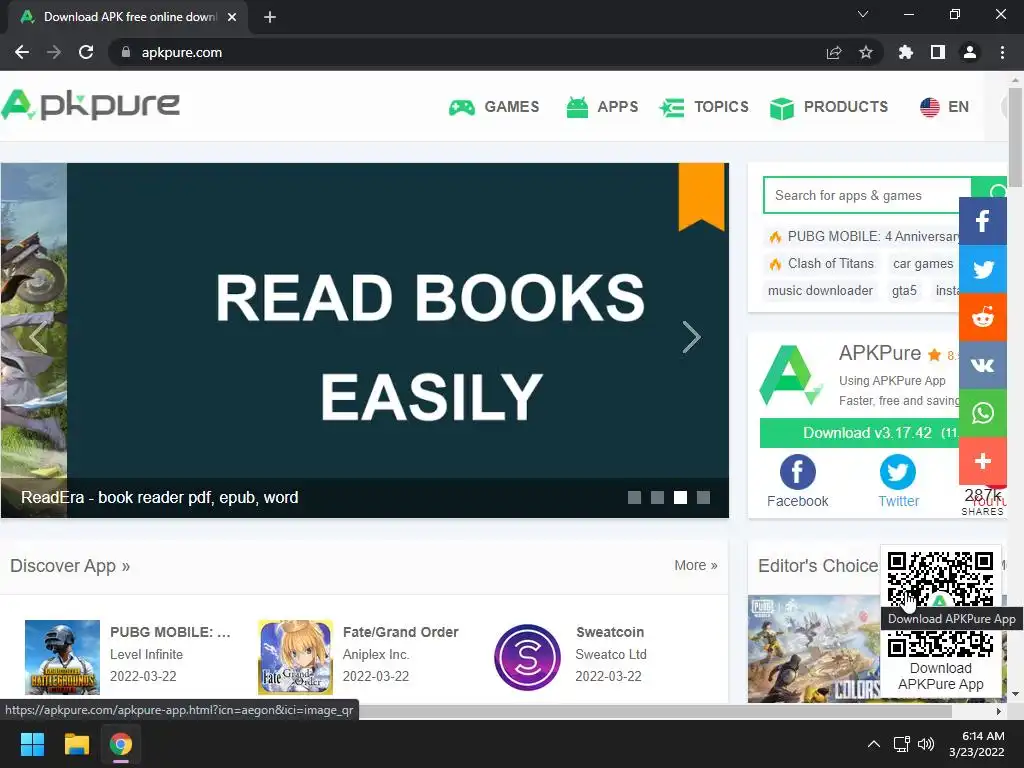Click the Download APKPure App QR code

[940, 604]
